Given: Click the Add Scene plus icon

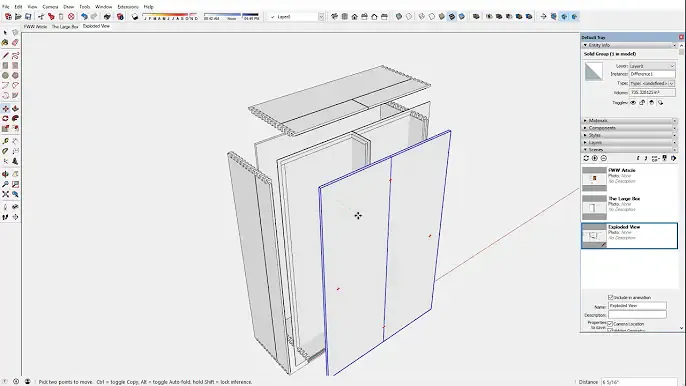Looking at the screenshot, I should coord(595,158).
